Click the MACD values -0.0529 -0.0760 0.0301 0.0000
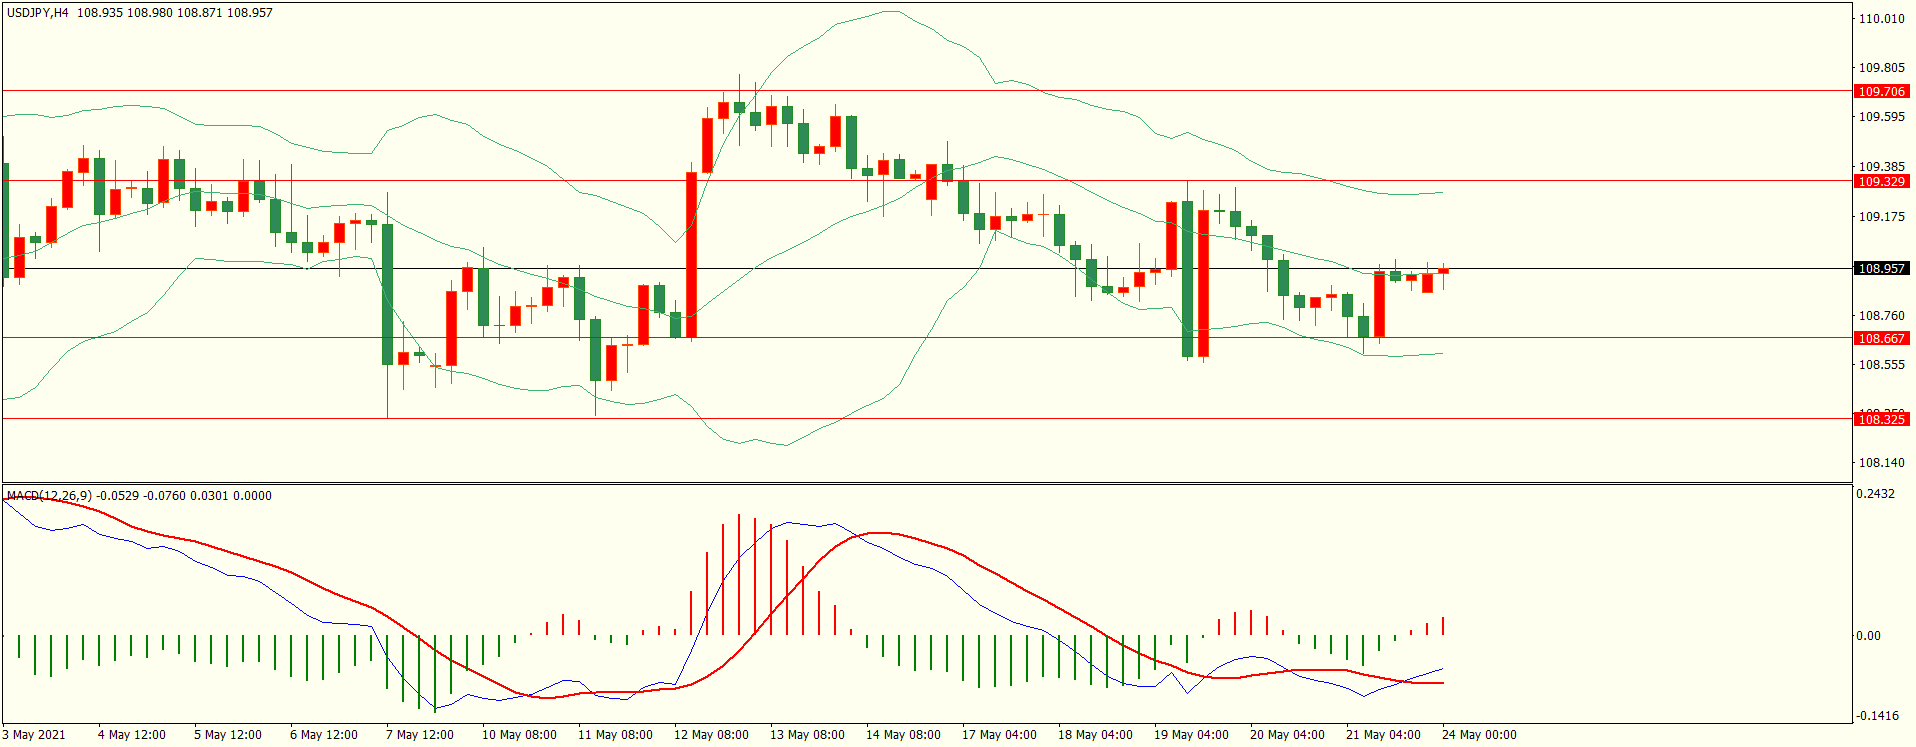1916x747 pixels. pos(184,496)
